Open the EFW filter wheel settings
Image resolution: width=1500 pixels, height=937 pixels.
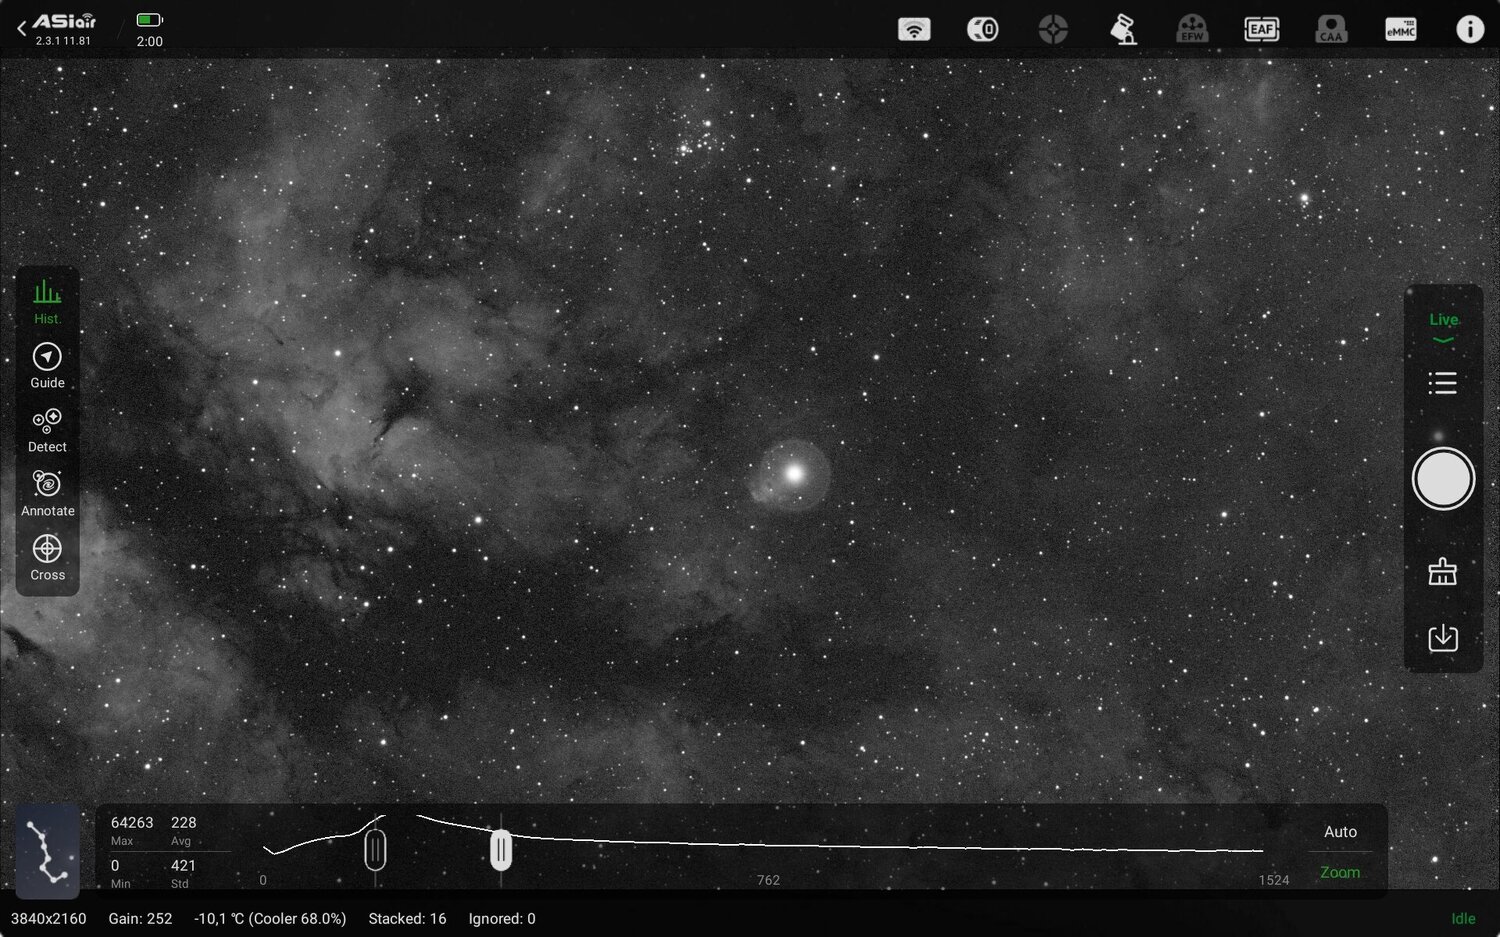pyautogui.click(x=1192, y=29)
